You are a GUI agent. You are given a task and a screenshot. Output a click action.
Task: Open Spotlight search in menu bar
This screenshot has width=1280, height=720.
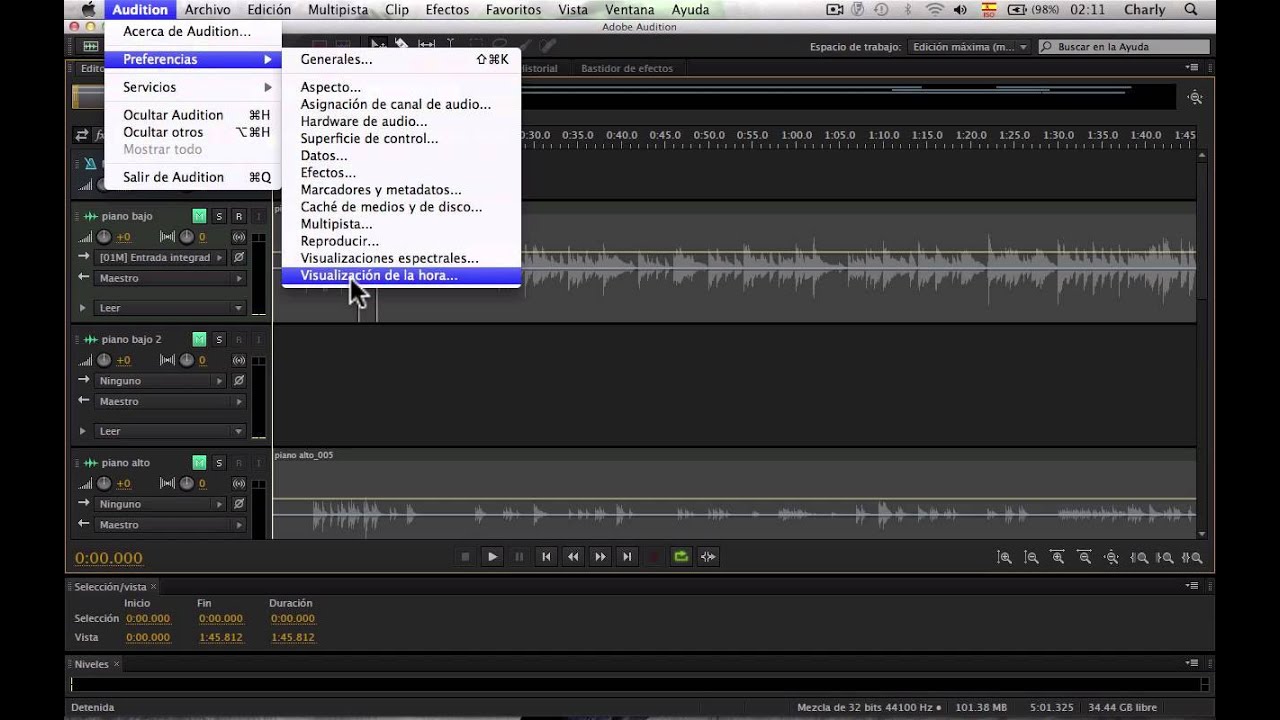pyautogui.click(x=1191, y=10)
